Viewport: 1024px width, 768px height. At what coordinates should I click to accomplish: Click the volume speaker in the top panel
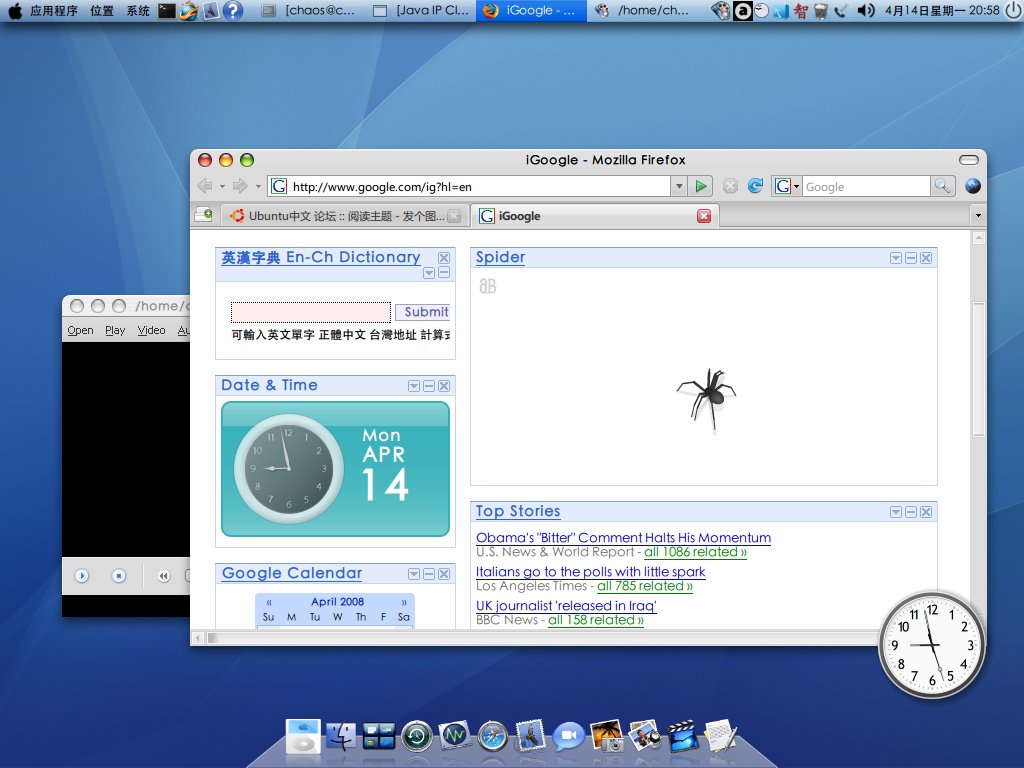(865, 10)
